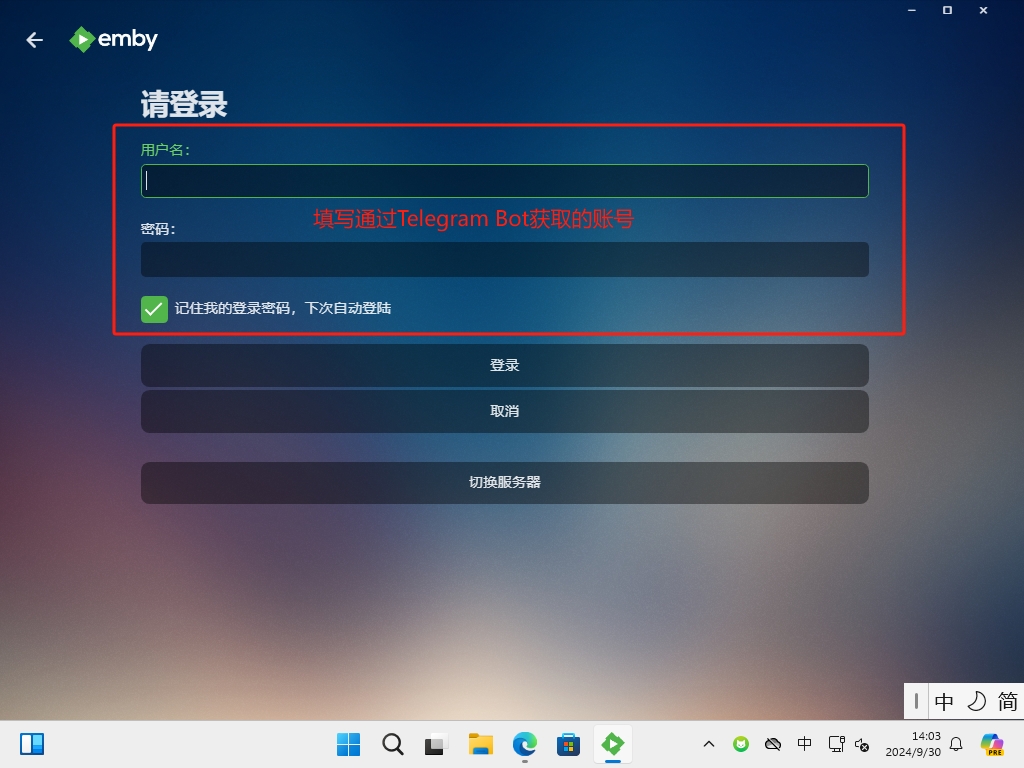Open Task View on the taskbar
Viewport: 1024px width, 768px height.
click(436, 744)
